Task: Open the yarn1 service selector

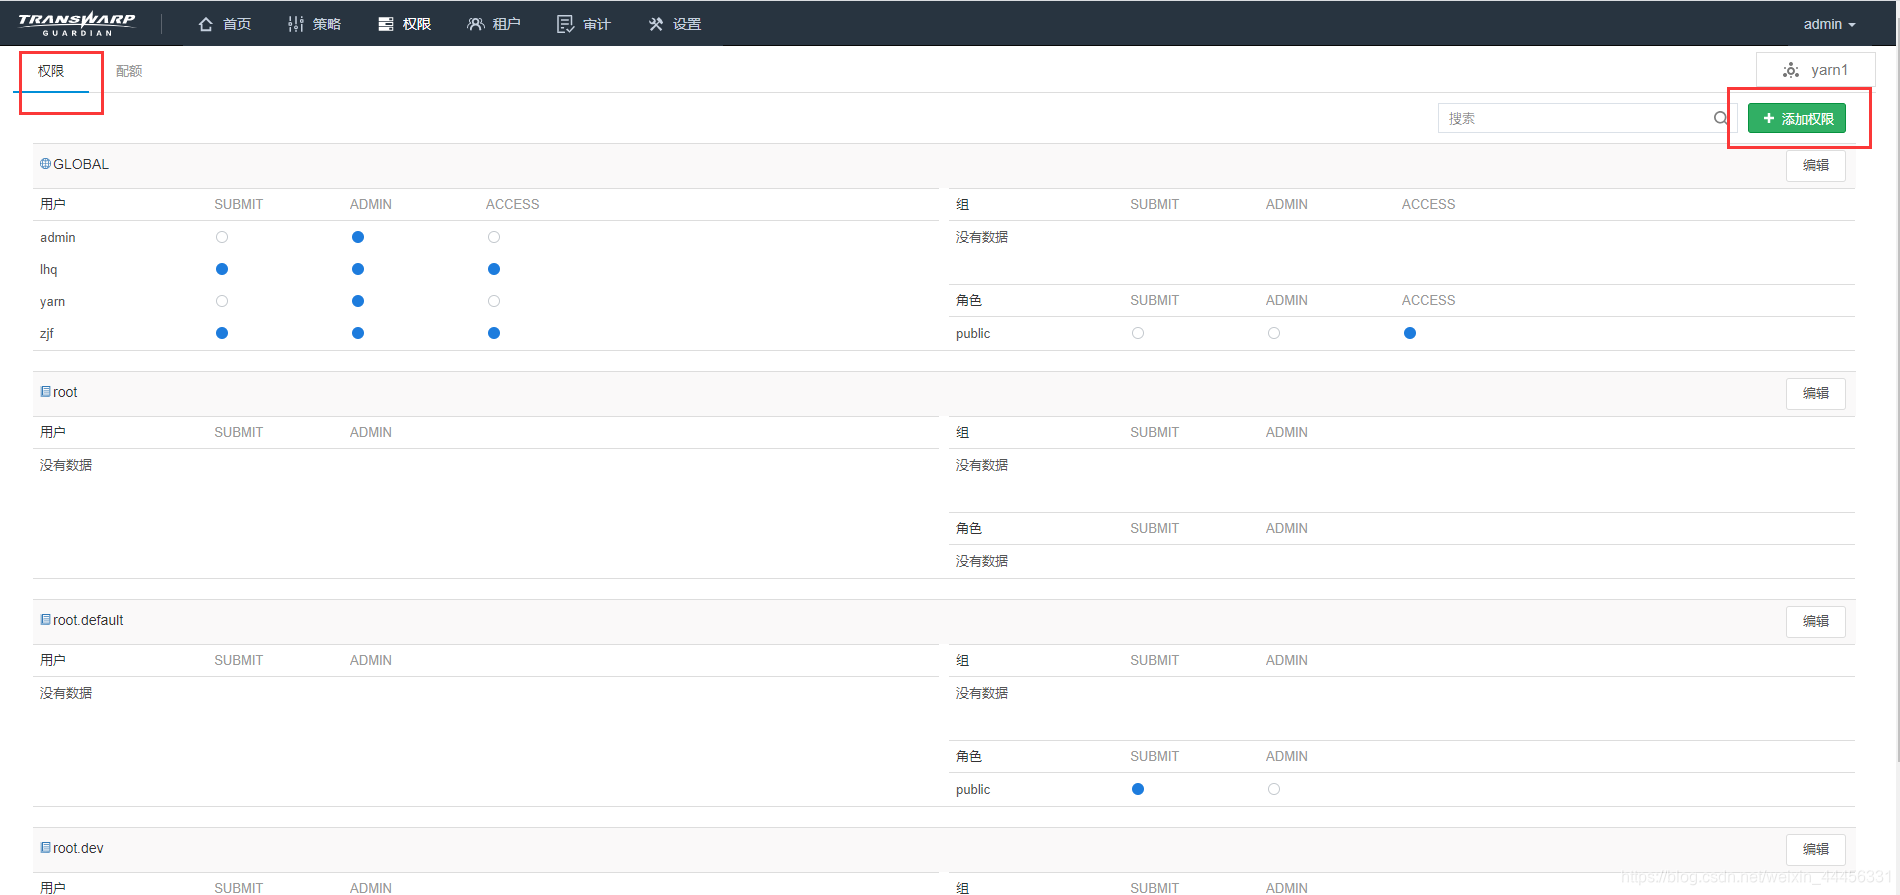Action: [1815, 70]
